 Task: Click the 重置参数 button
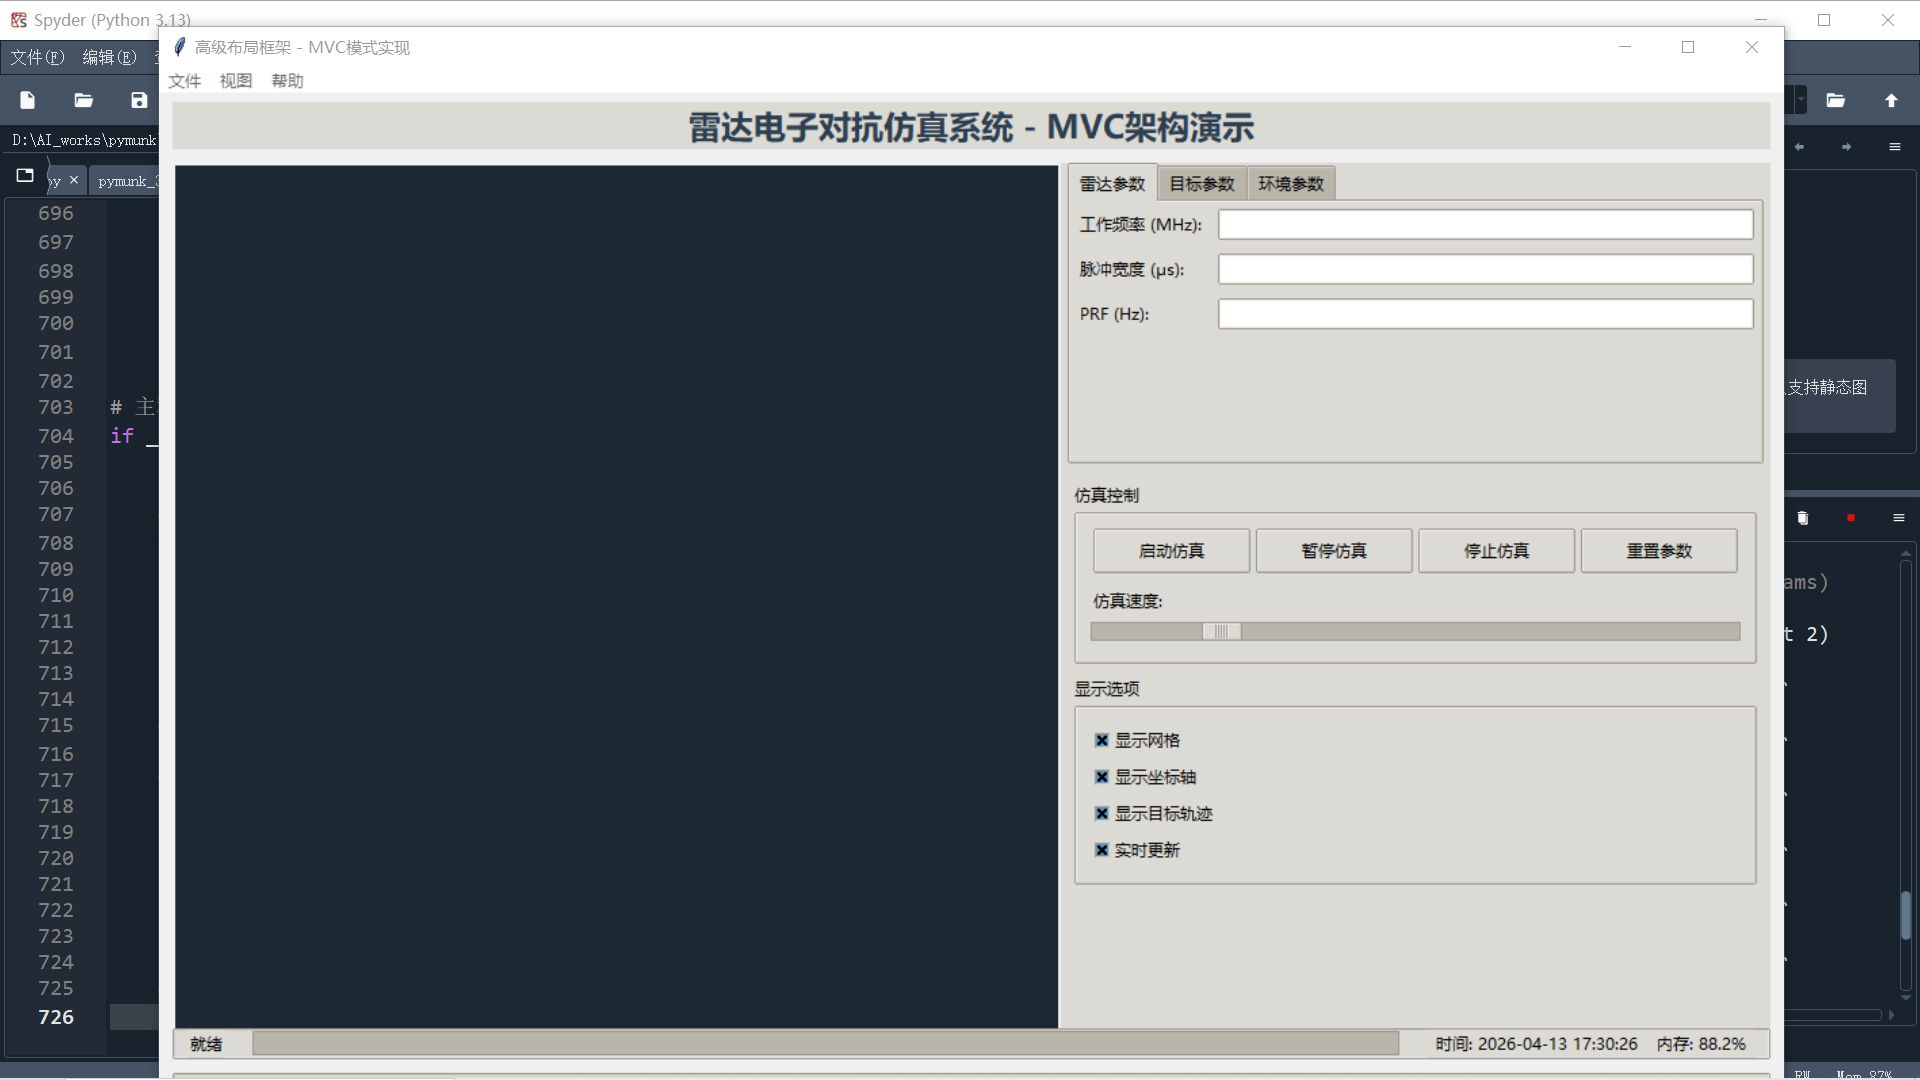pyautogui.click(x=1659, y=551)
